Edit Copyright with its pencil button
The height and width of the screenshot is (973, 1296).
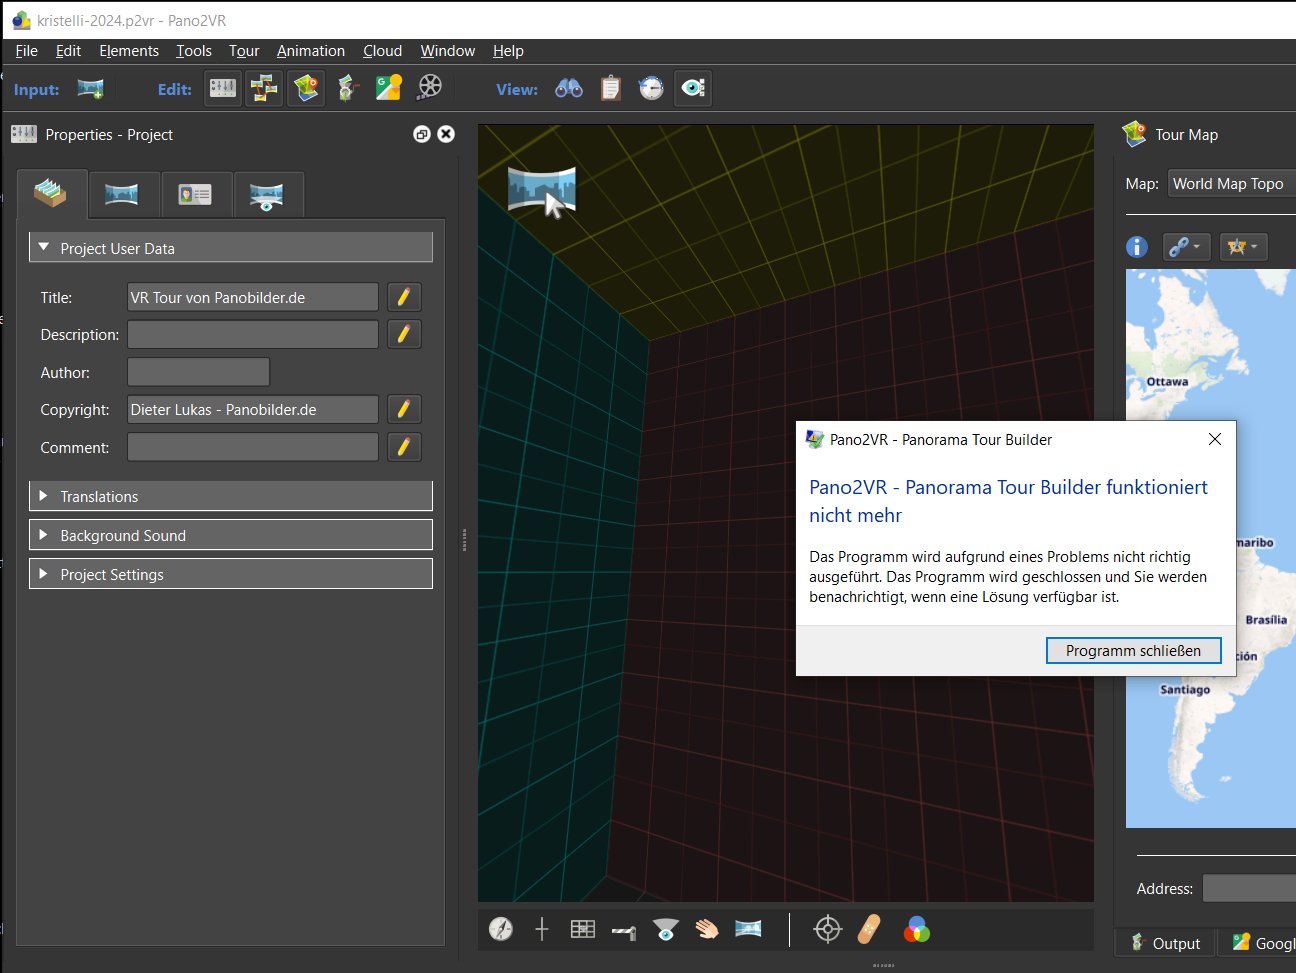404,409
